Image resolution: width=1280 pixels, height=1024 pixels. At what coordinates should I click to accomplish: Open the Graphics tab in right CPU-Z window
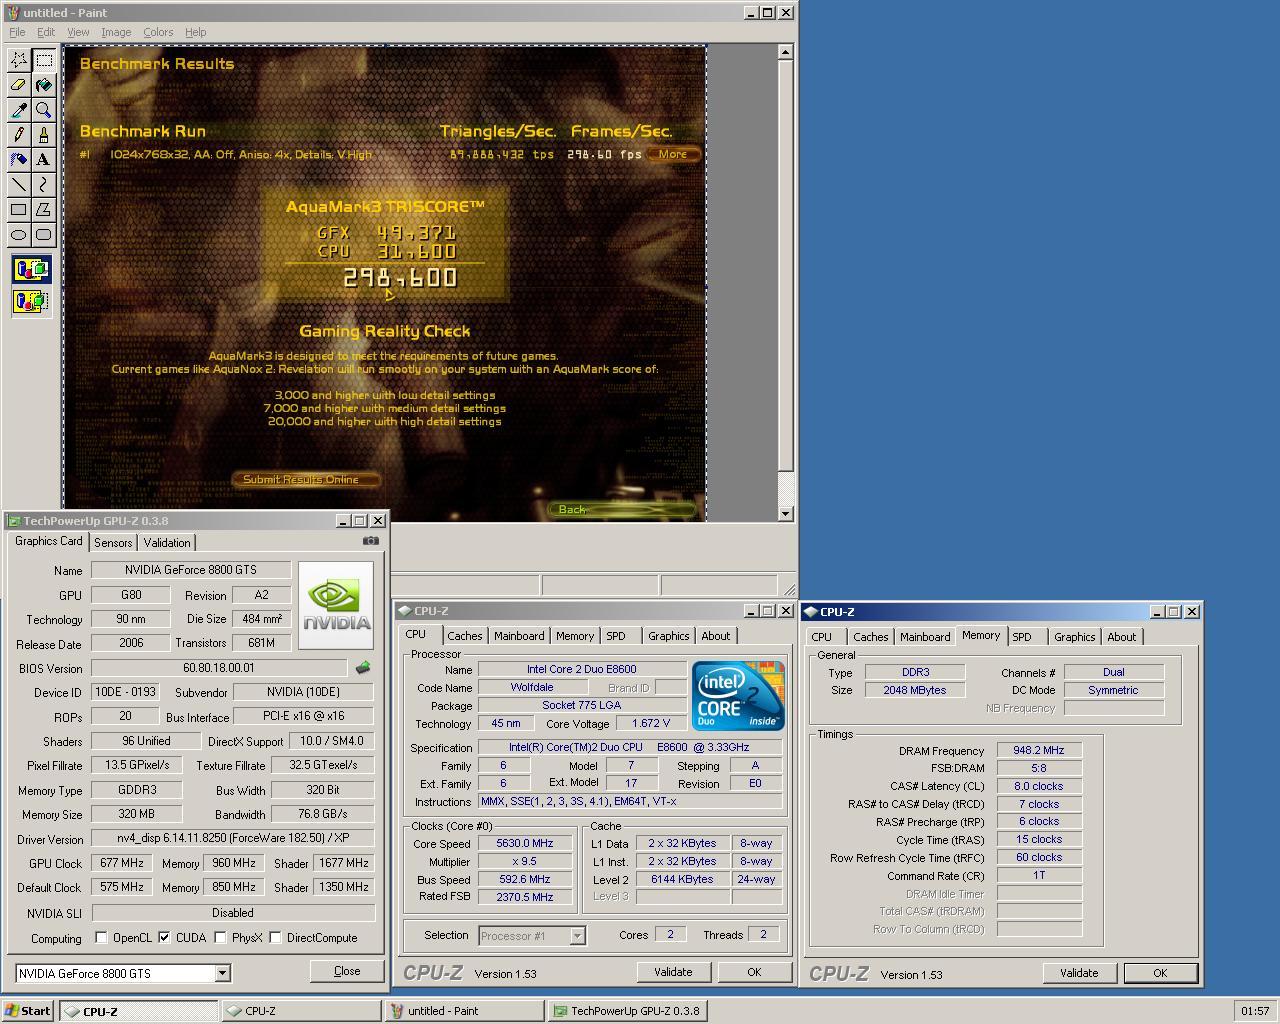1075,637
